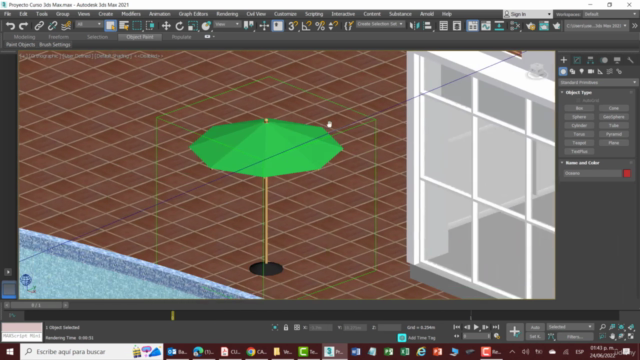Open the selection filter All dropdown
The image size is (640, 360).
click(89, 24)
